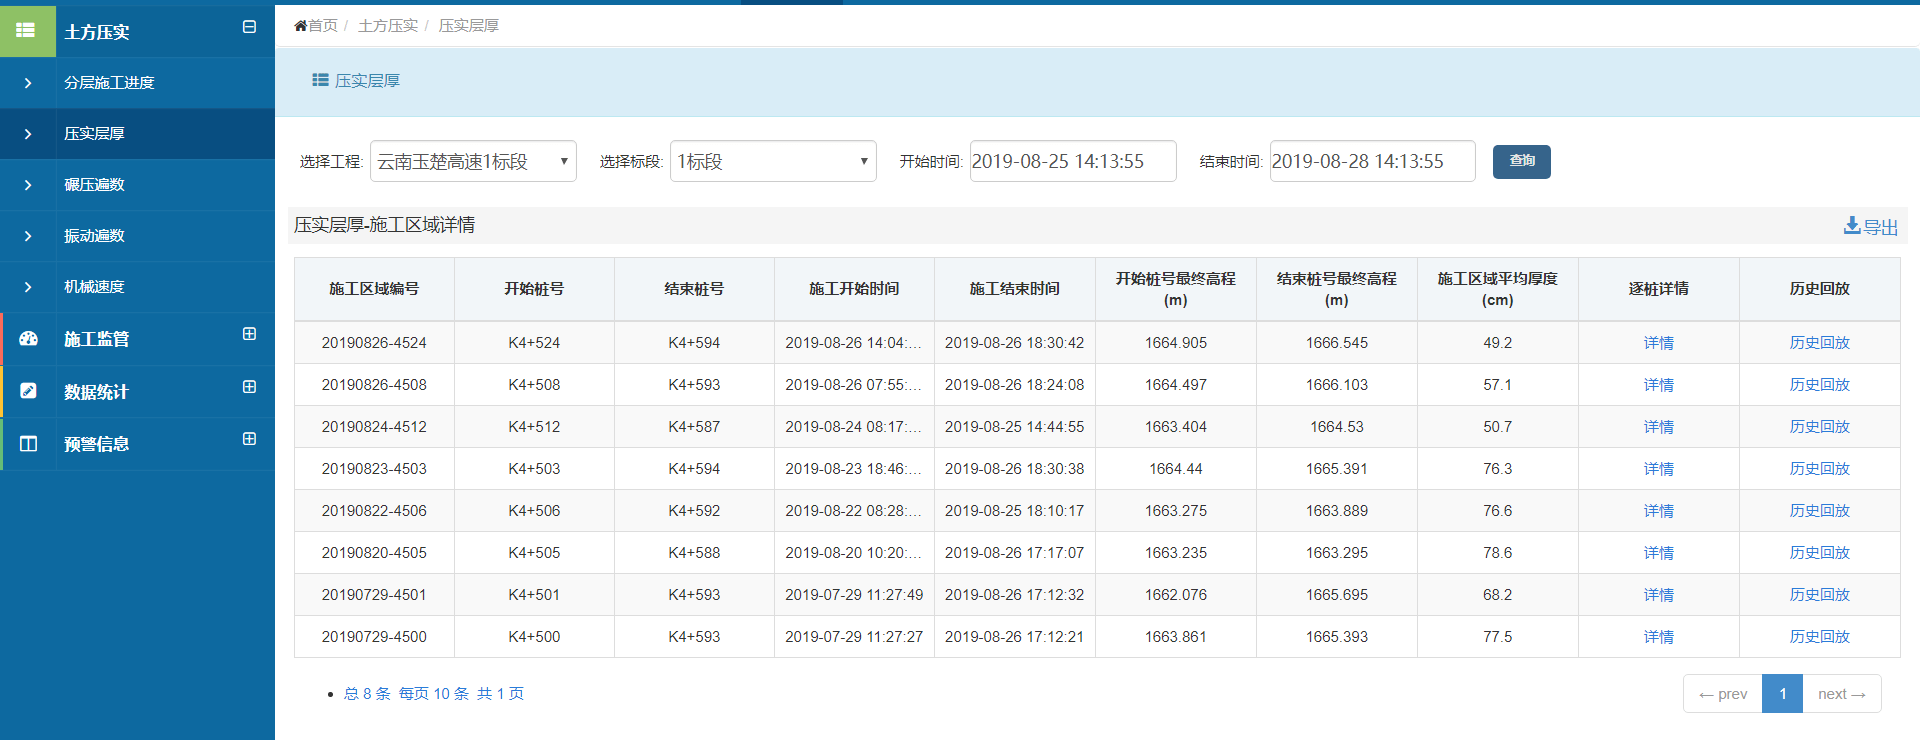Click the 开始桩号最终高程 column header
Screen dimensions: 1920x740
[1176, 289]
